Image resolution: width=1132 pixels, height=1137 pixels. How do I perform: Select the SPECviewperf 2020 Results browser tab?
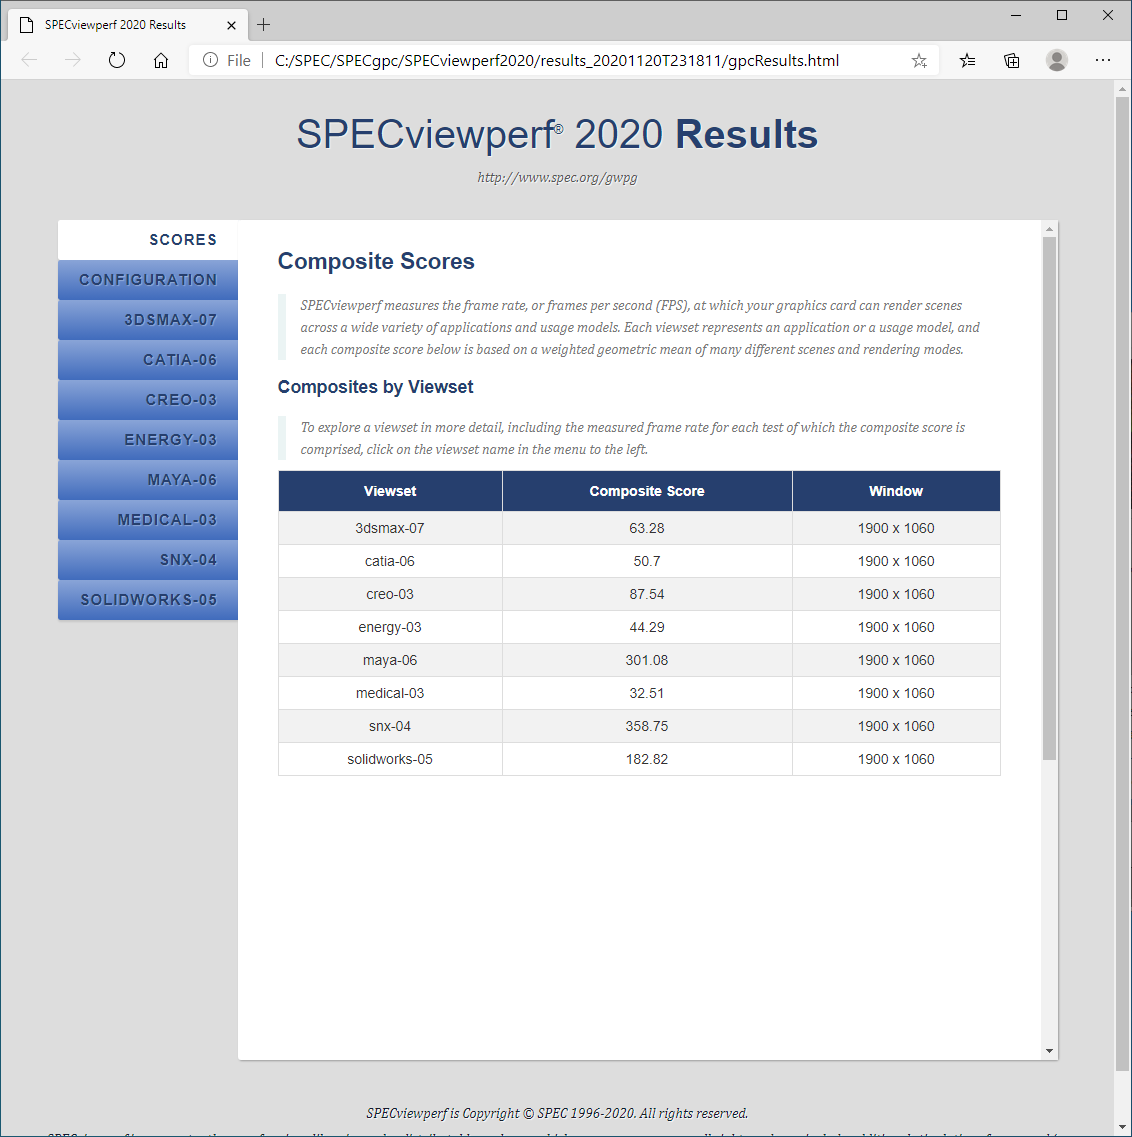coord(128,25)
